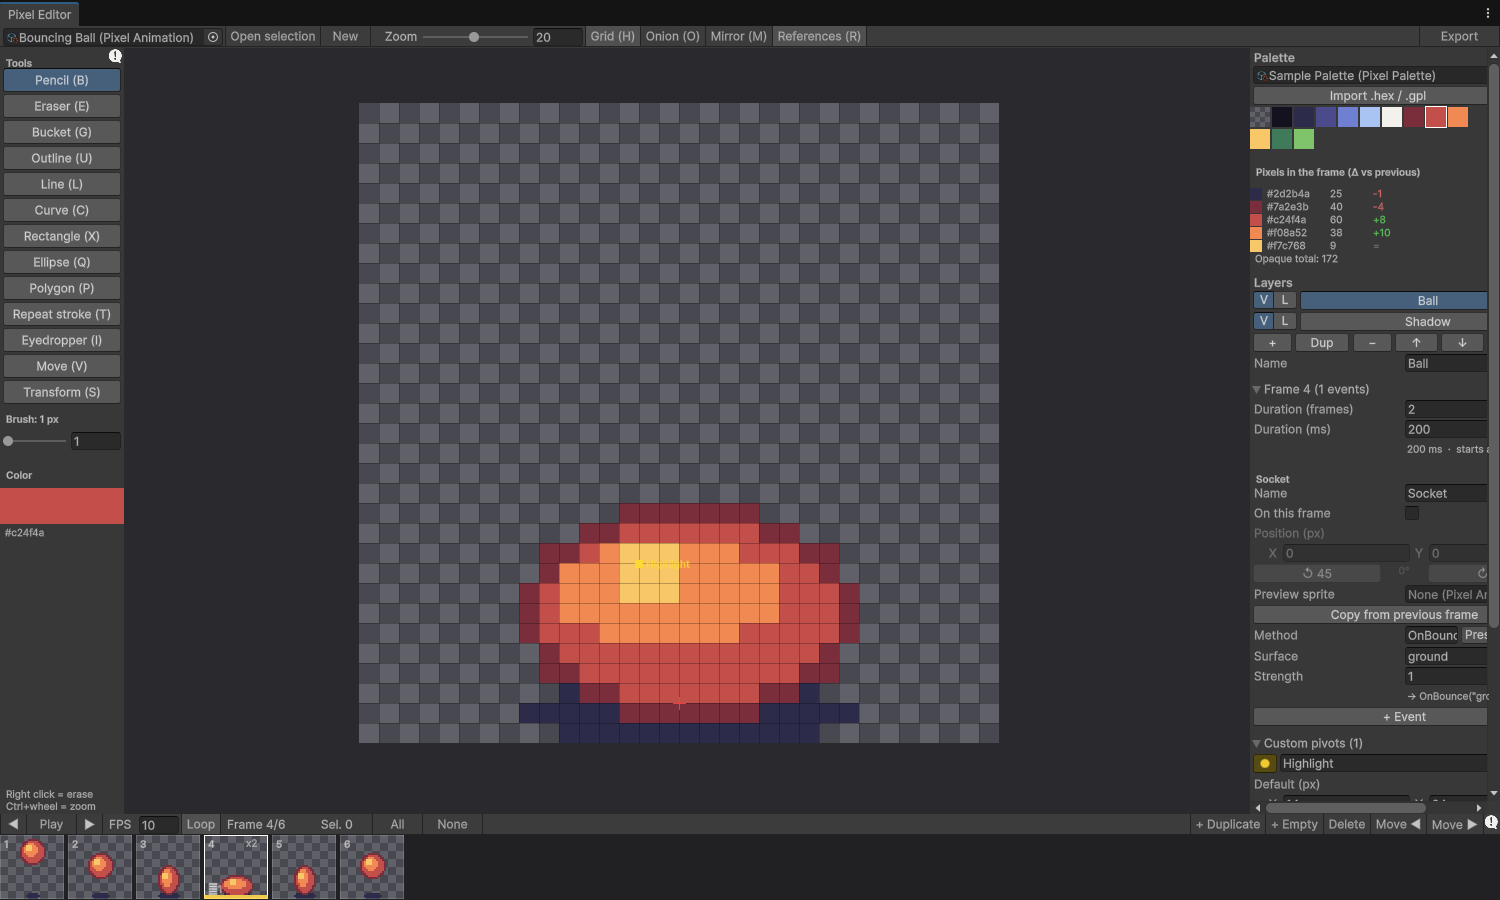The width and height of the screenshot is (1500, 900).
Task: Pick the white palette swatch
Action: tap(1392, 117)
